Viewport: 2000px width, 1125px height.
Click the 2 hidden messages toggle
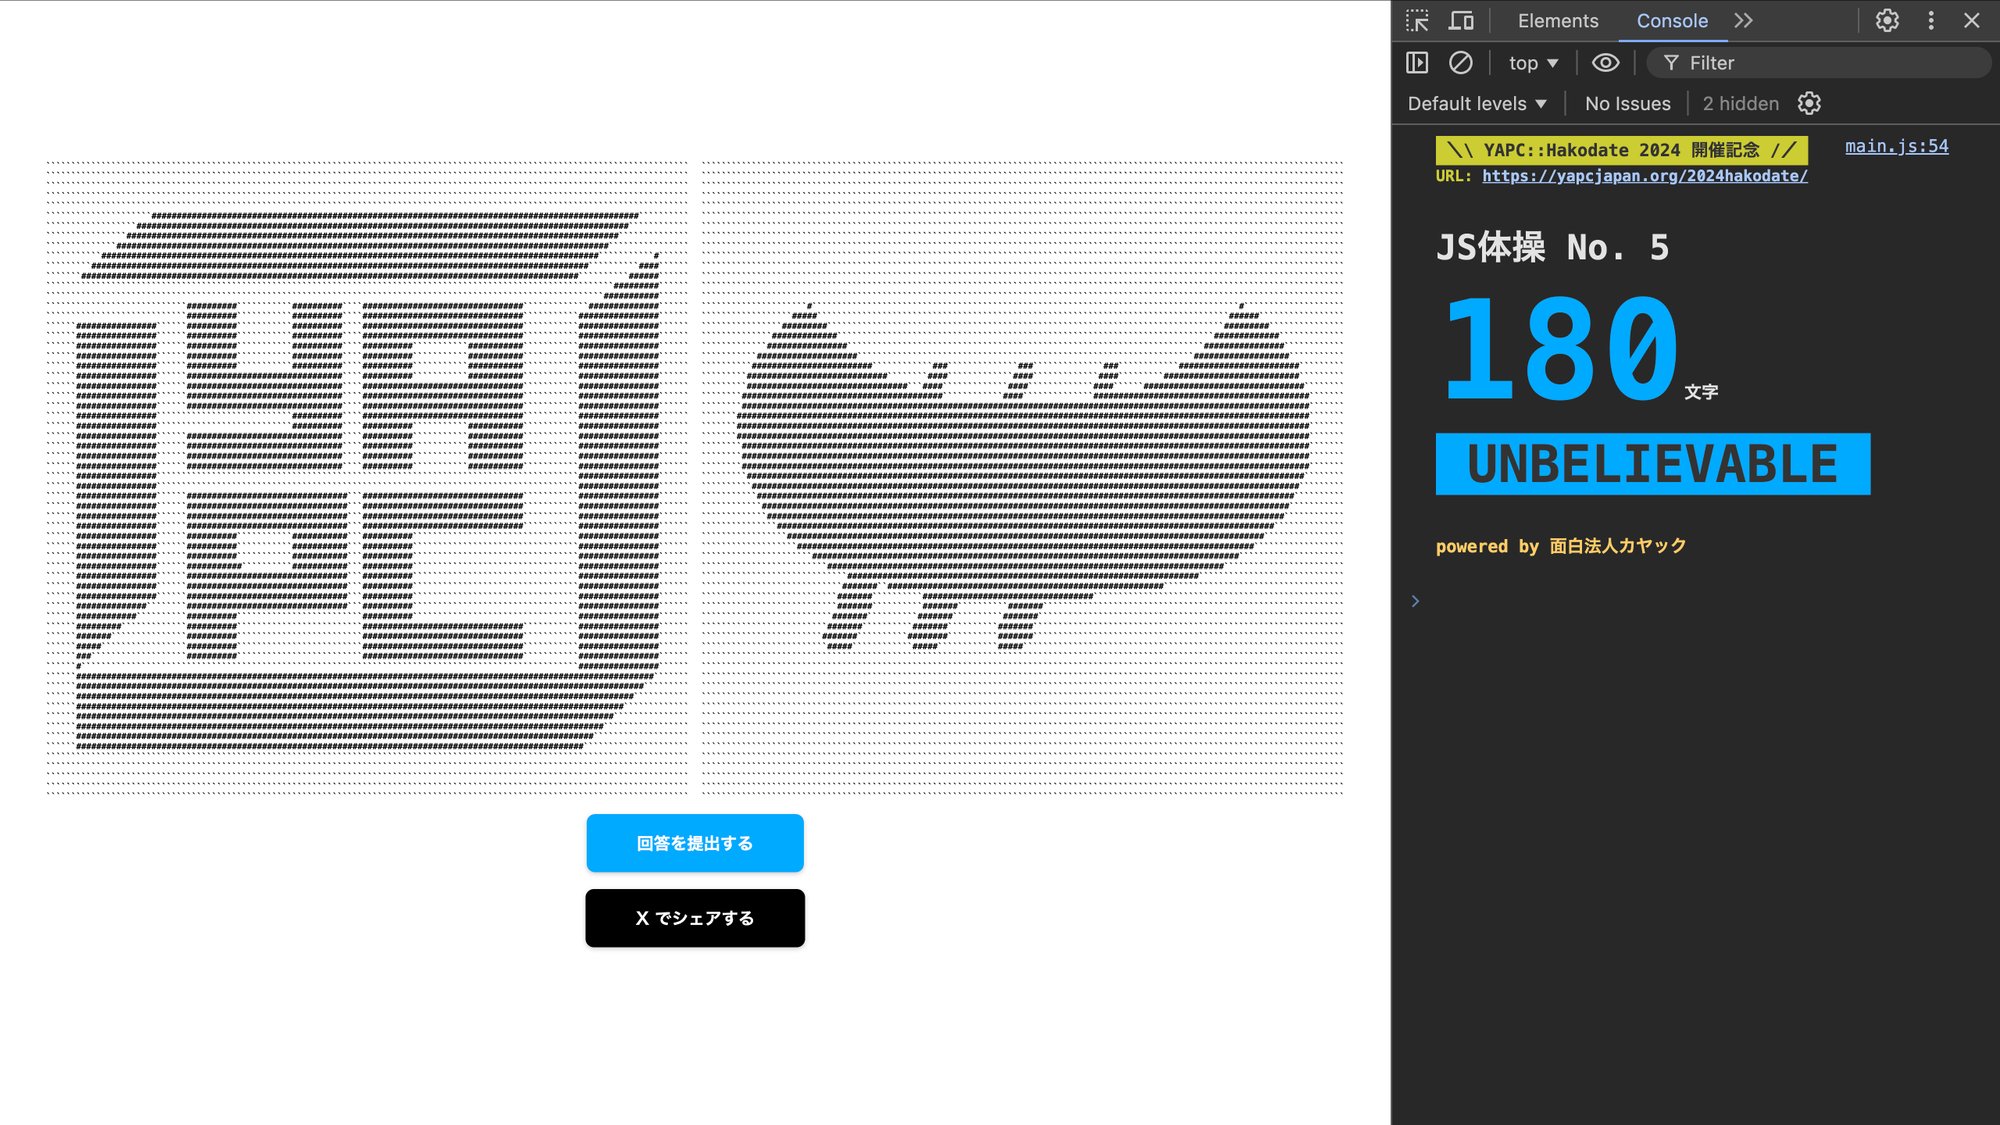point(1740,103)
